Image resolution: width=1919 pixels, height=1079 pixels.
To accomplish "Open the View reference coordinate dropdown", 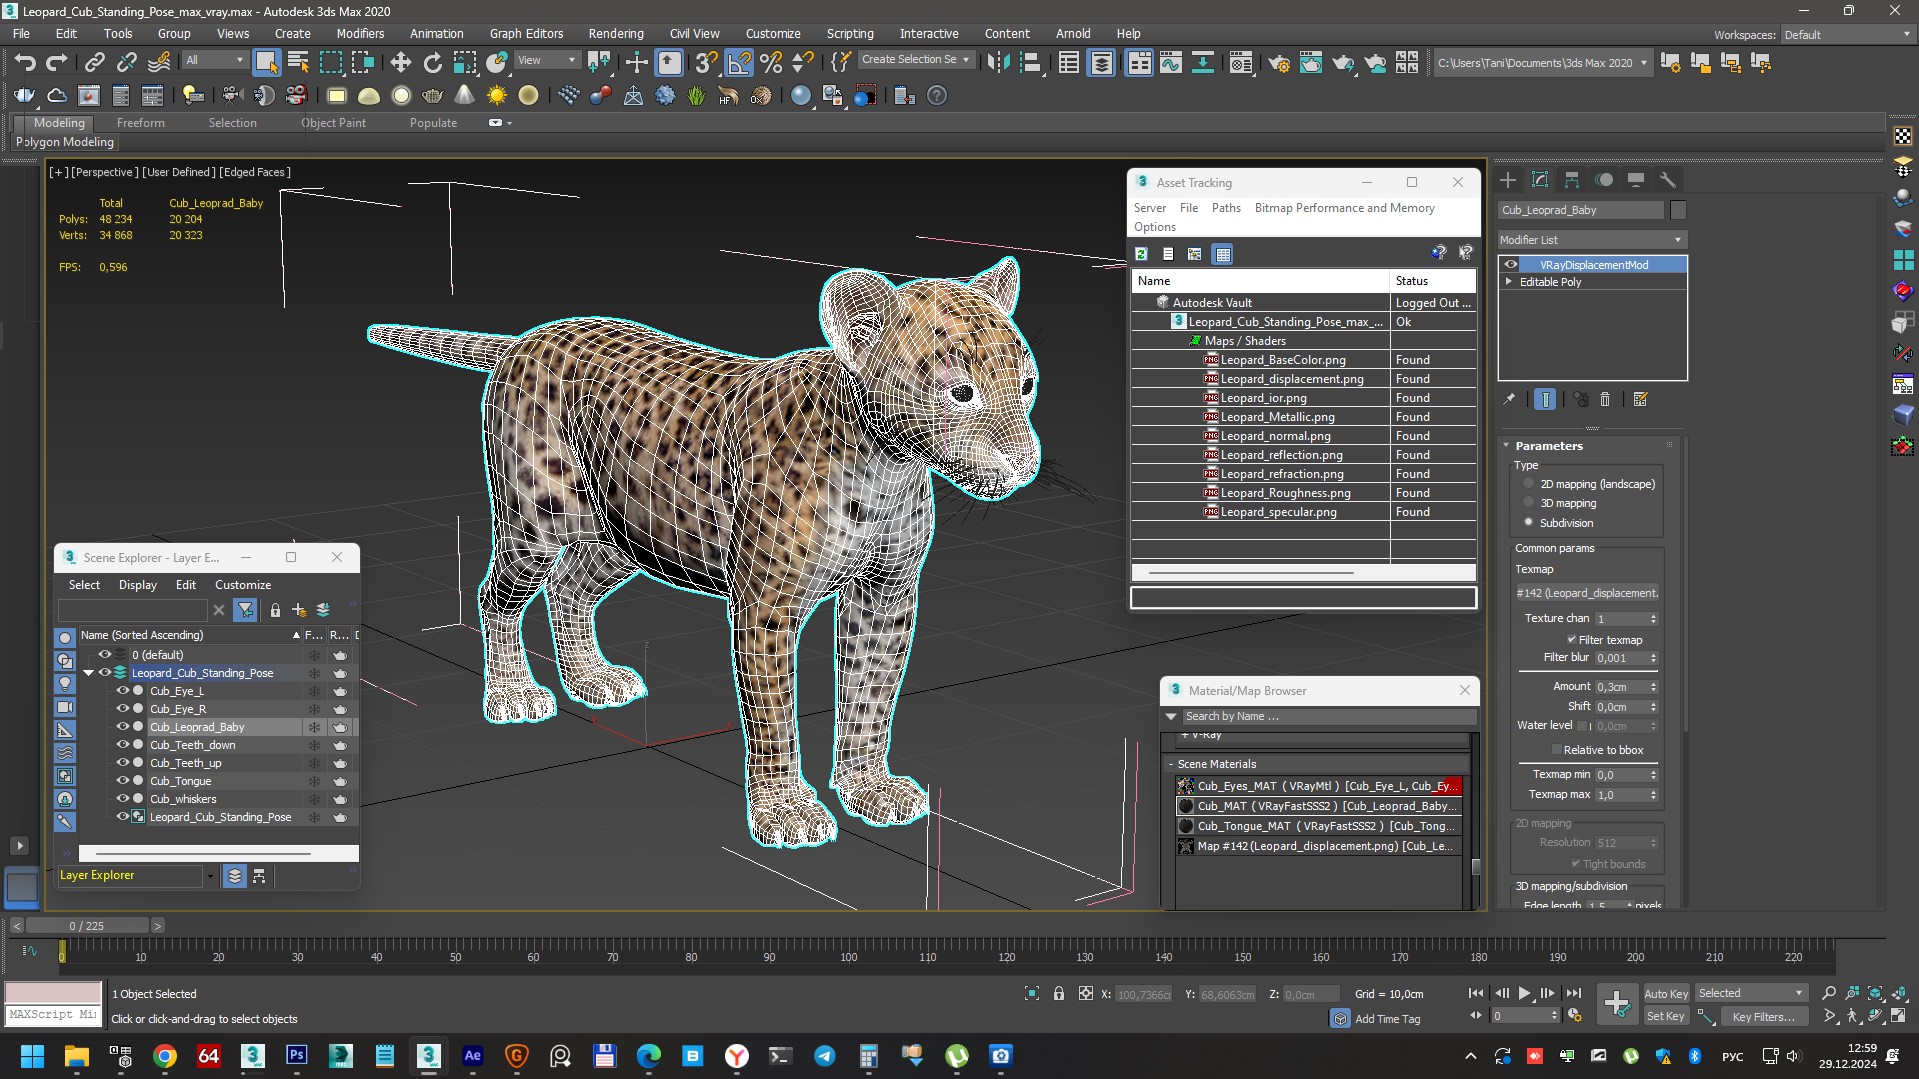I will (546, 61).
